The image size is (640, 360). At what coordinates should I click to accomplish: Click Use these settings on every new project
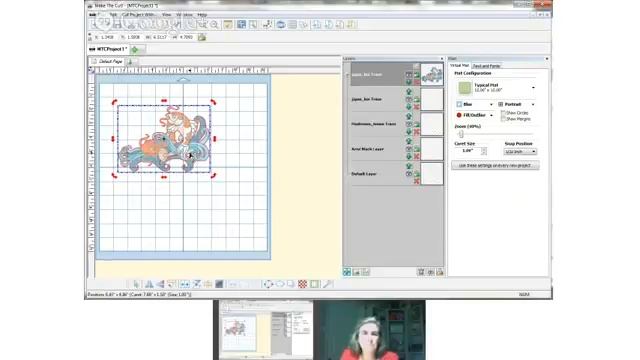tap(495, 165)
